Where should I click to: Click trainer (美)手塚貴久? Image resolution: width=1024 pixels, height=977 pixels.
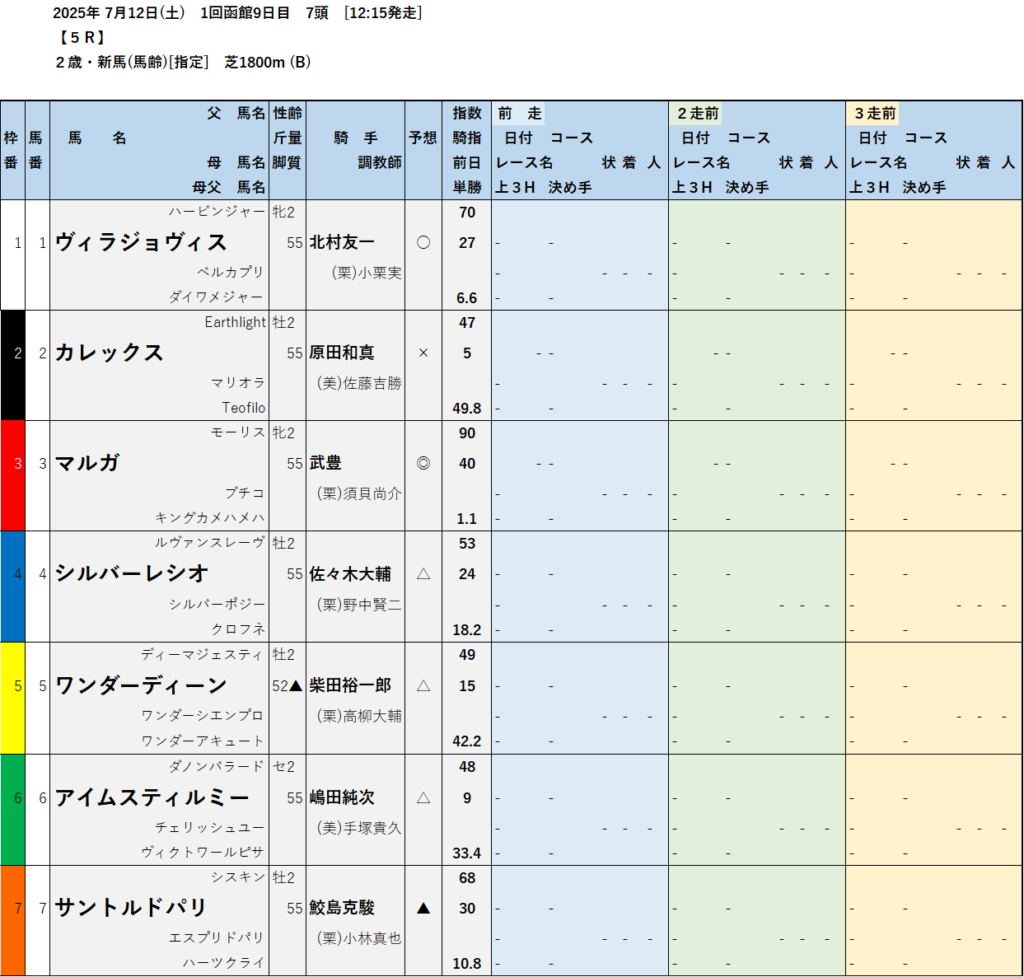359,827
